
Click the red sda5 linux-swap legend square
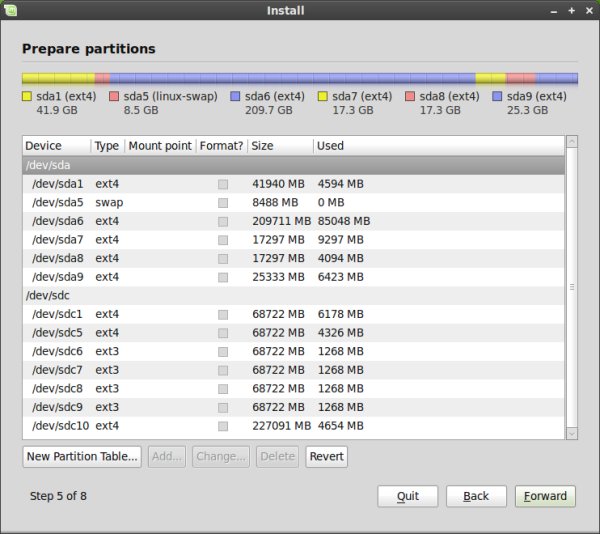[x=114, y=97]
